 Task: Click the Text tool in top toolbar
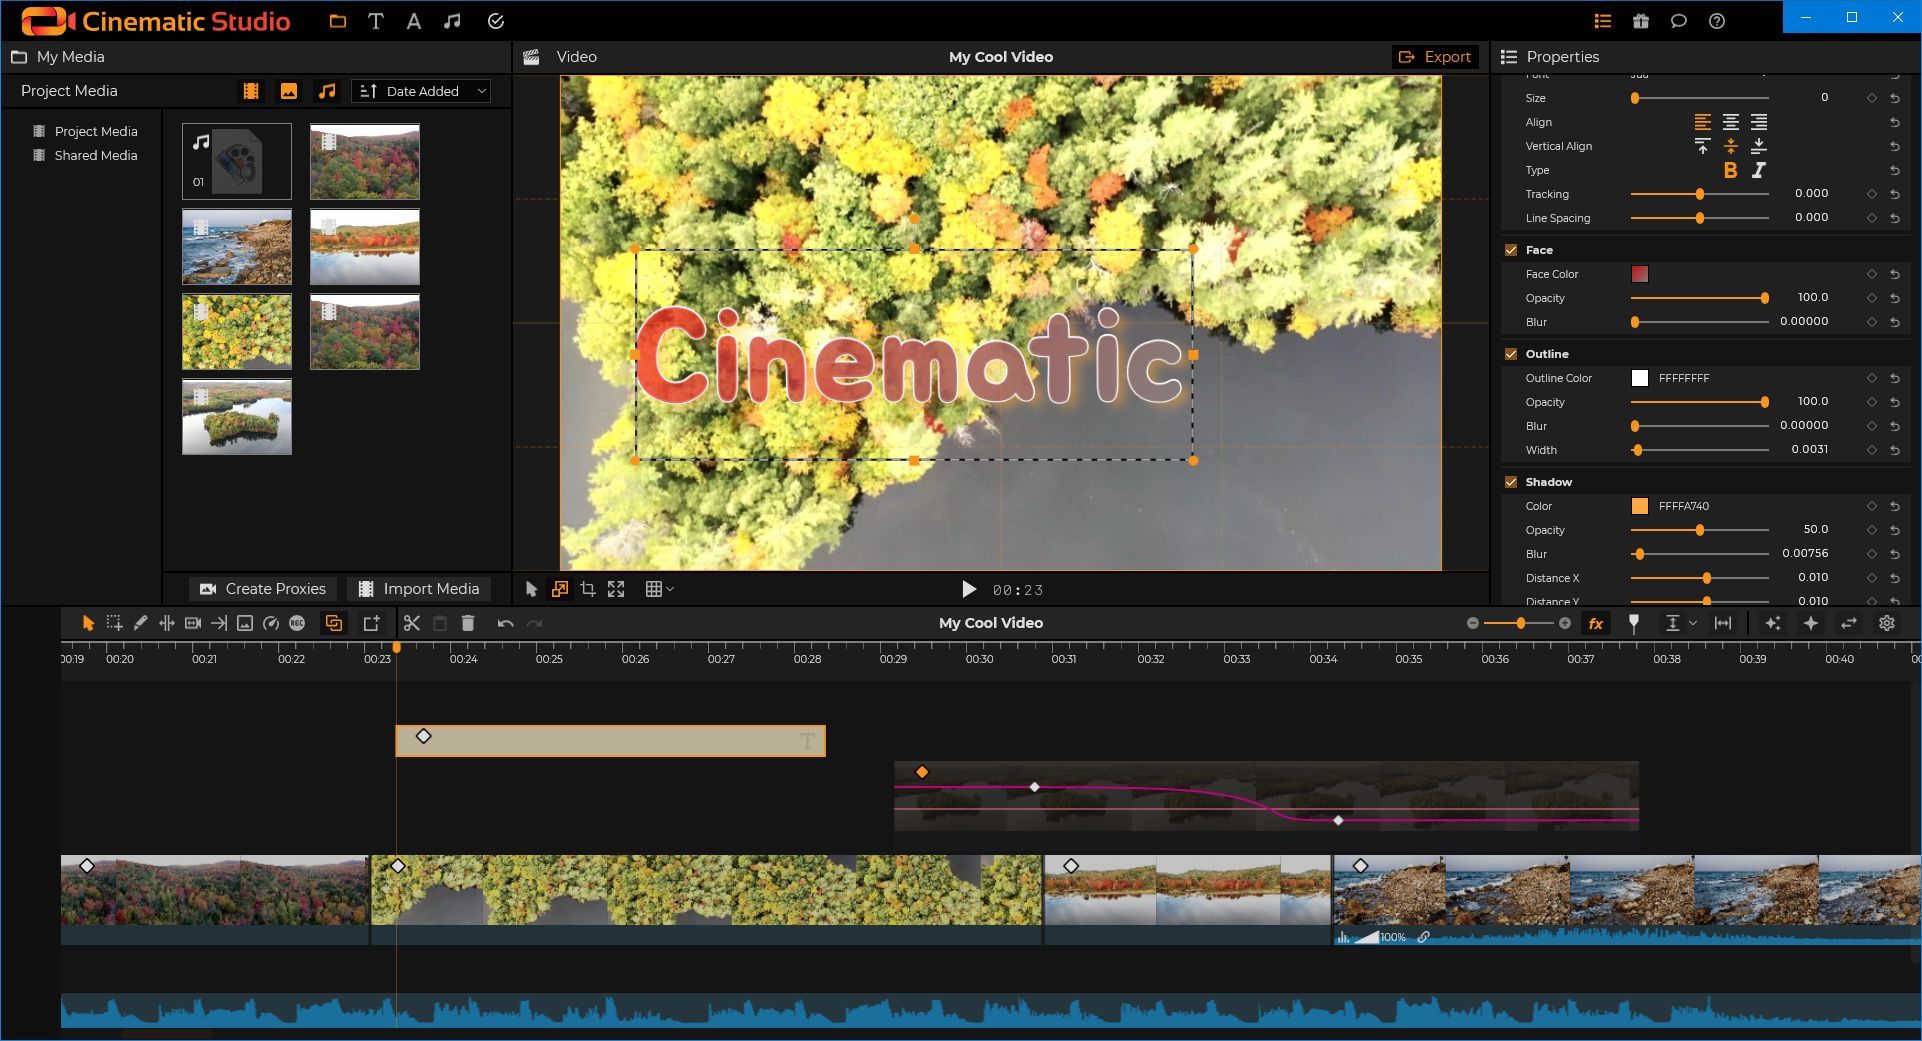tap(375, 20)
